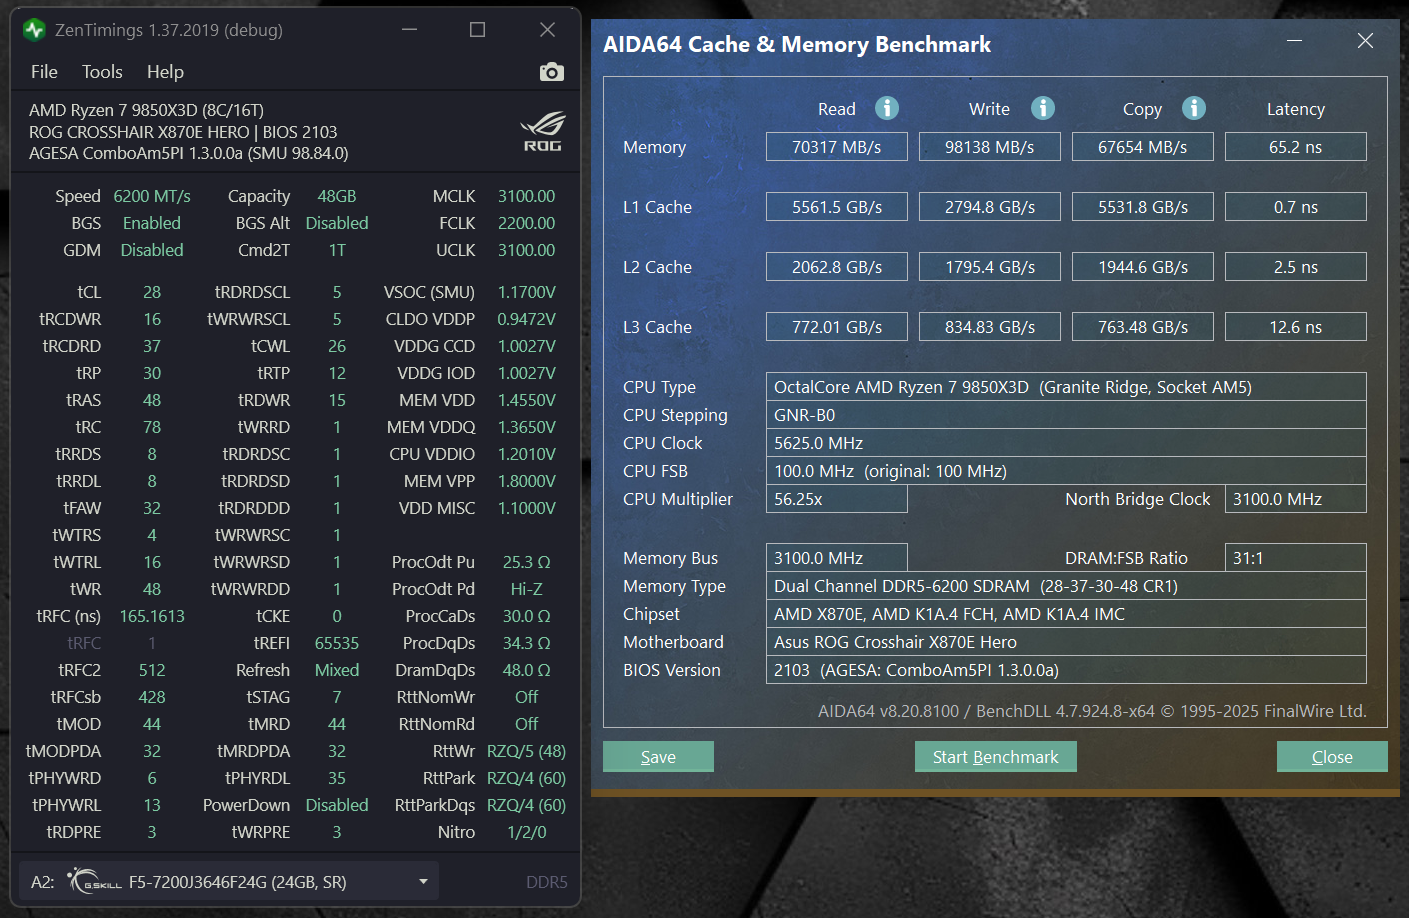Click the Speed value 6200 MT/s
The image size is (1409, 918).
[x=152, y=196]
